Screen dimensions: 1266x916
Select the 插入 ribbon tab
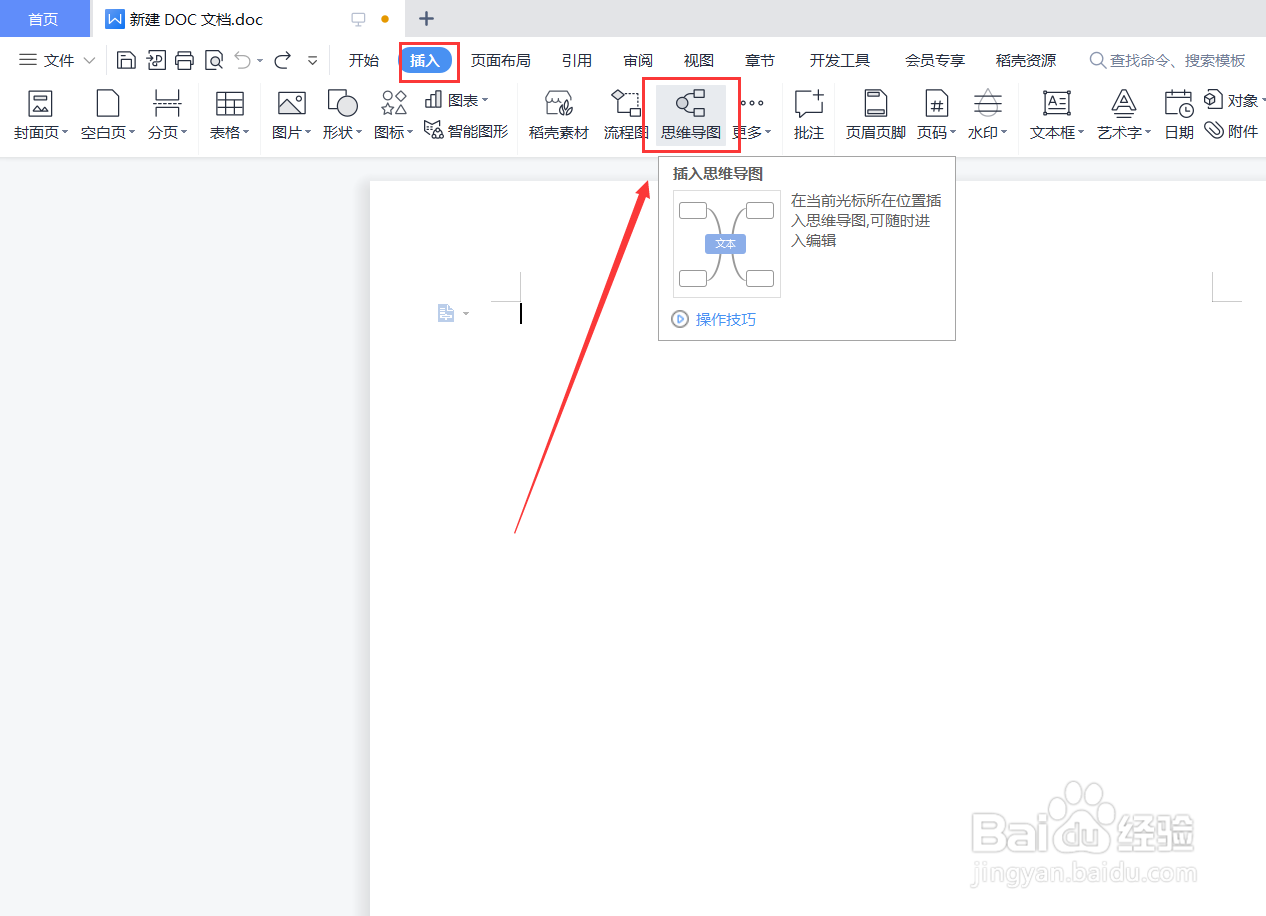pos(425,61)
